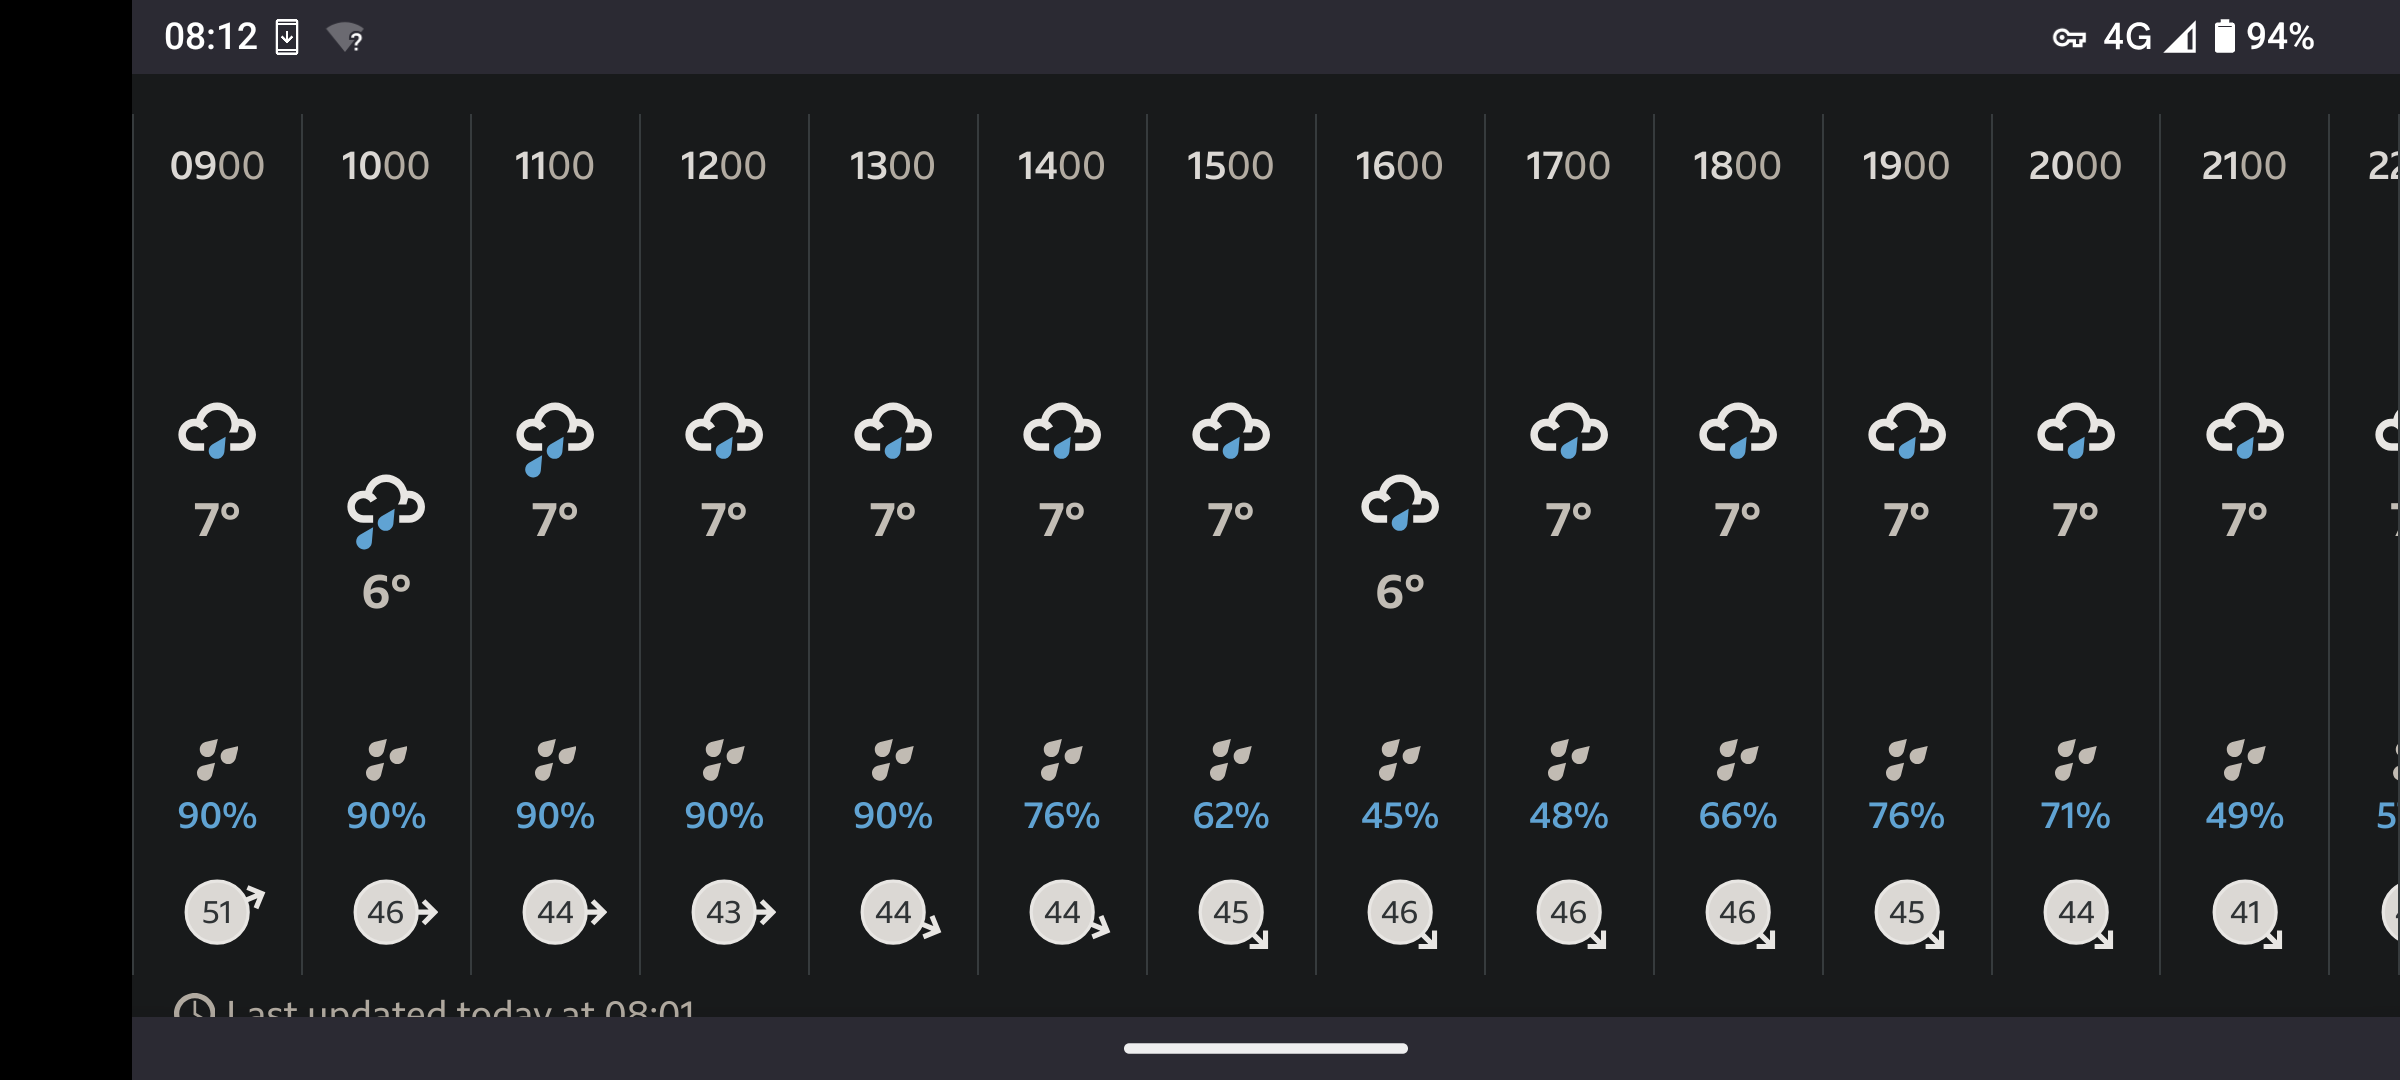
Task: Tap the raindrops icon above 45%
Action: 1399,760
